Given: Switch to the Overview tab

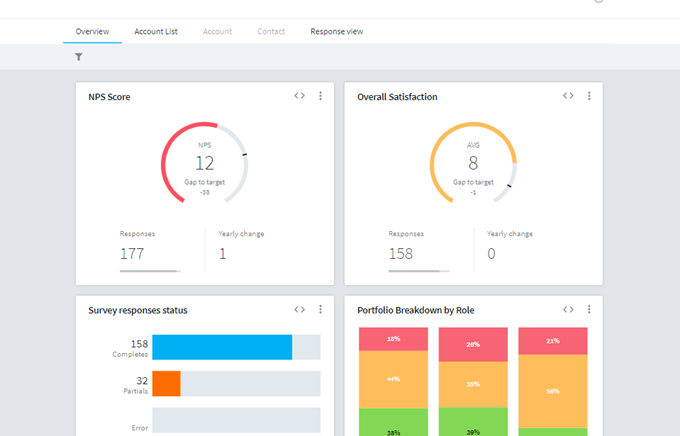Looking at the screenshot, I should pyautogui.click(x=92, y=31).
